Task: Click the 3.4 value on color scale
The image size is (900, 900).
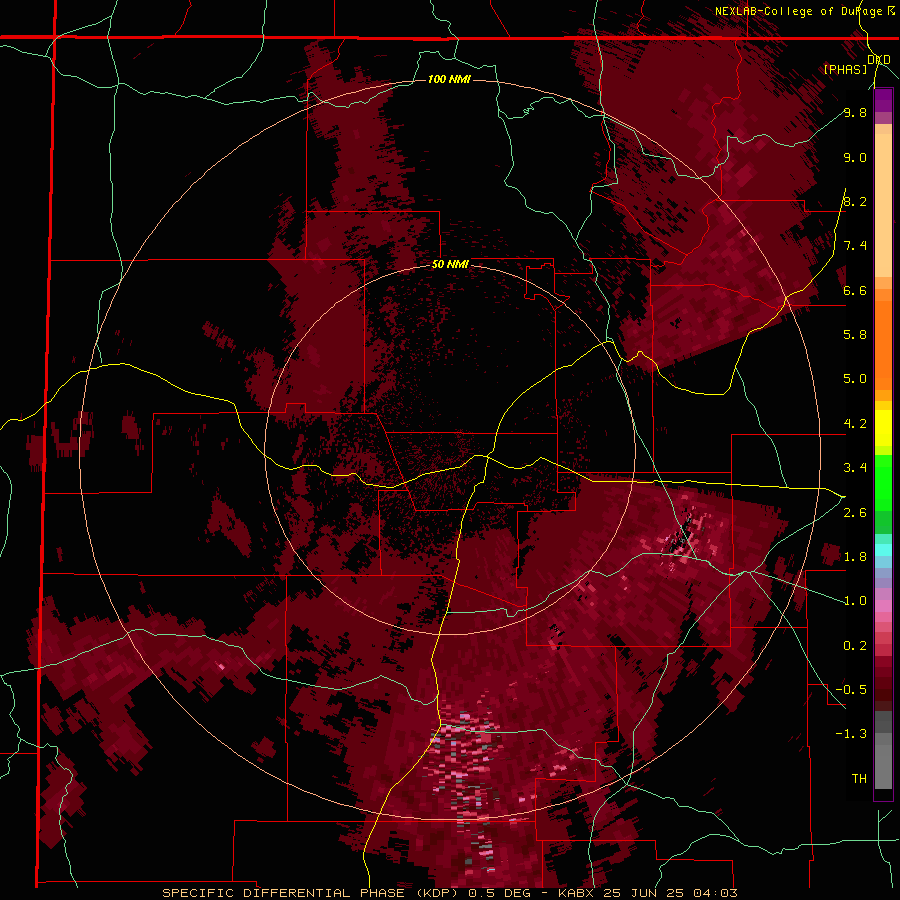Action: (855, 468)
